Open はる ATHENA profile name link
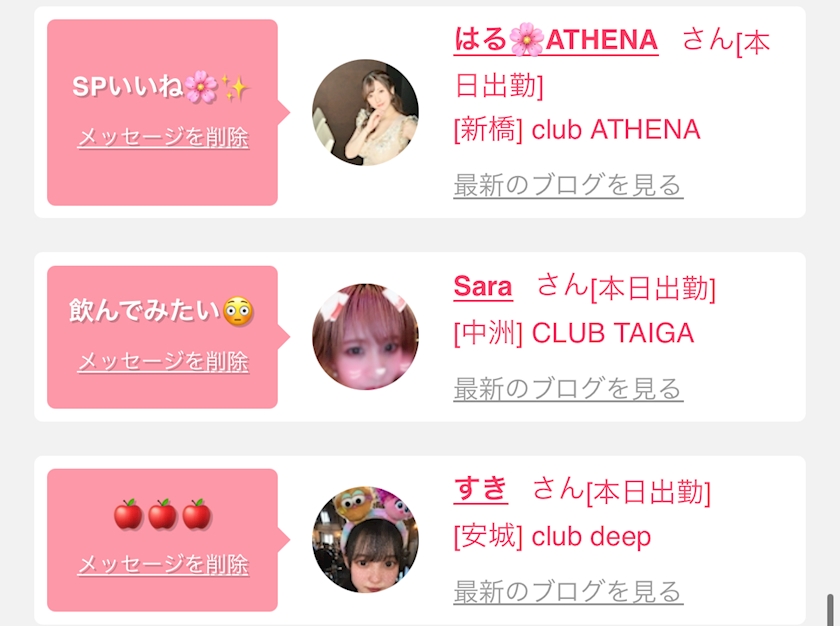Image resolution: width=840 pixels, height=626 pixels. pyautogui.click(x=556, y=40)
